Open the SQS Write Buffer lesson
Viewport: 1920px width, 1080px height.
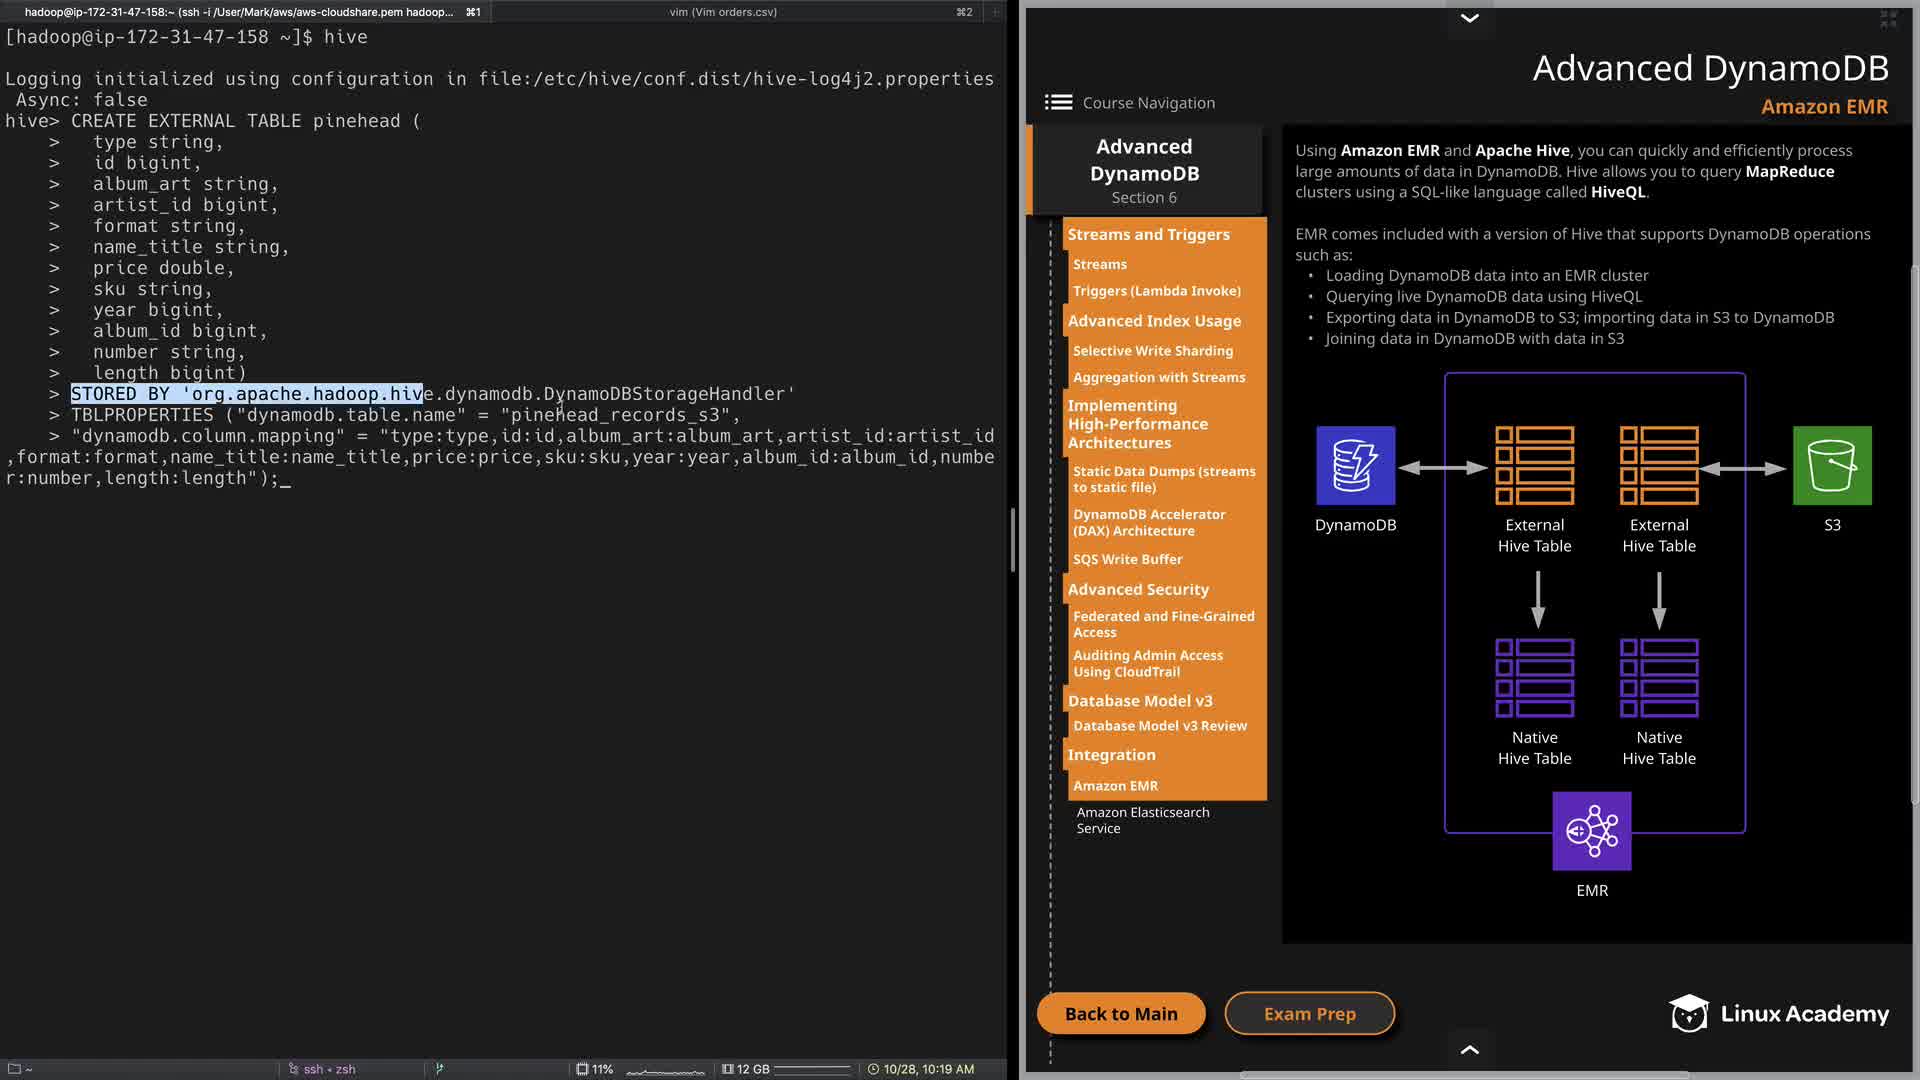click(1127, 559)
